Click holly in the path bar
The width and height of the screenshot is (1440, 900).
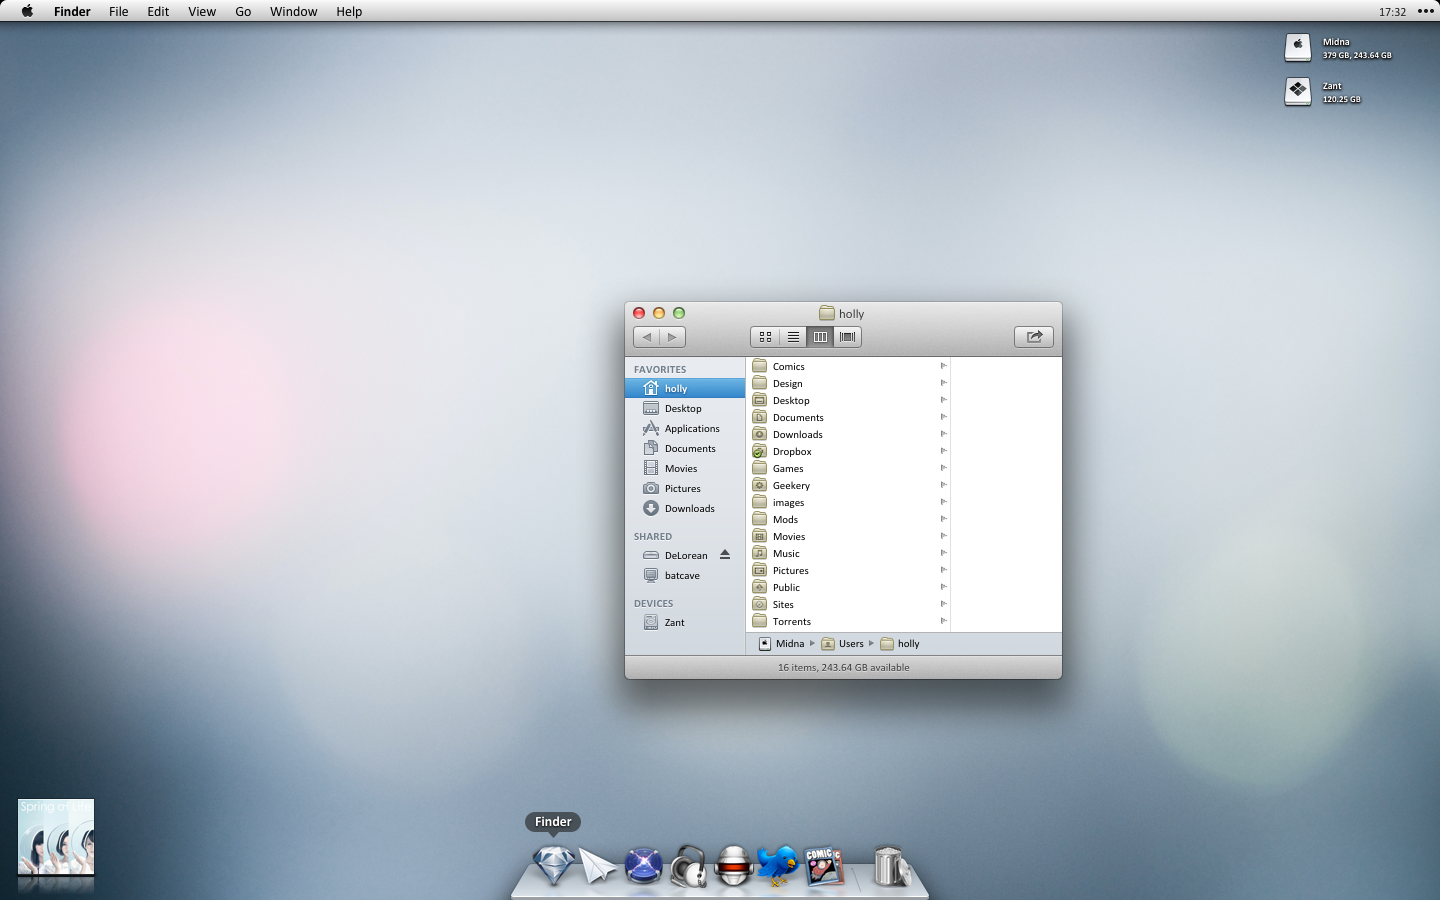pos(900,643)
